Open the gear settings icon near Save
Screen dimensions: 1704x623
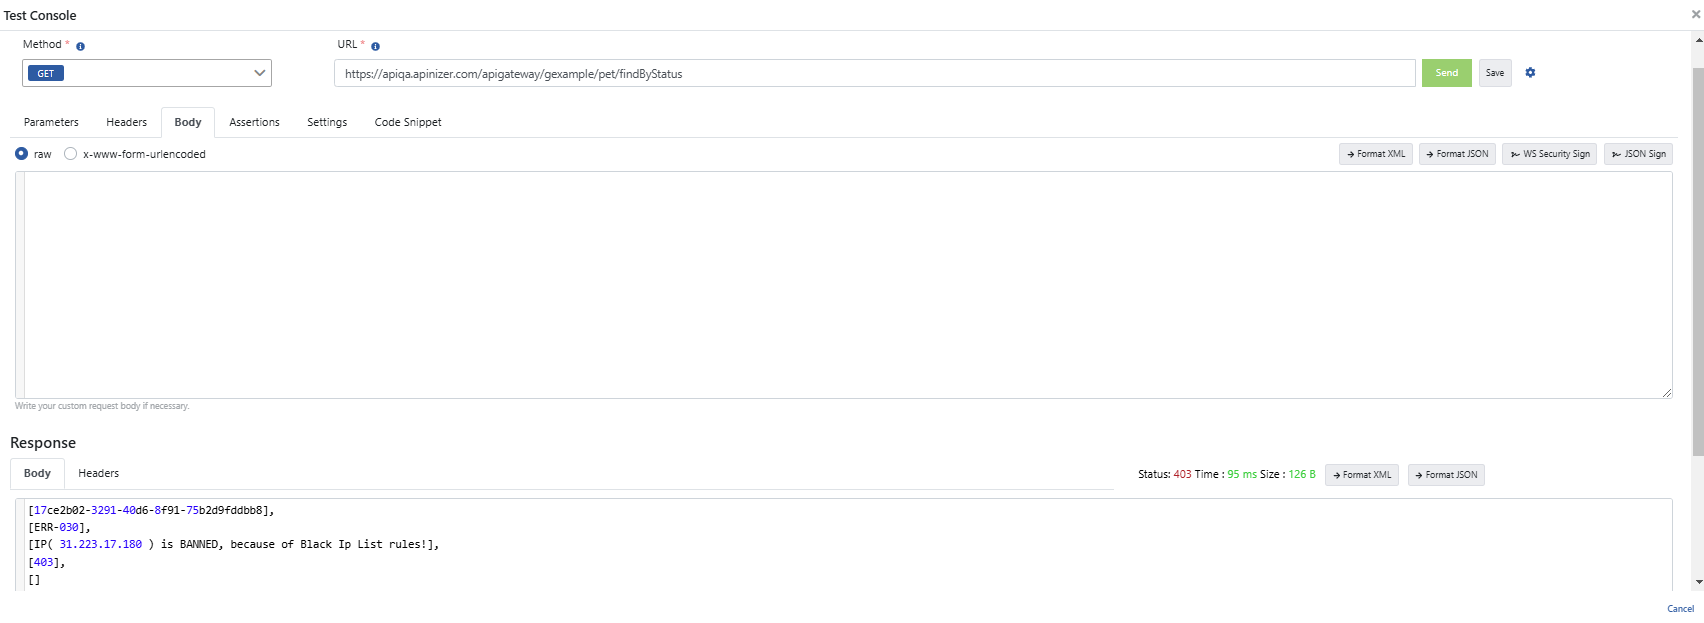coord(1530,73)
